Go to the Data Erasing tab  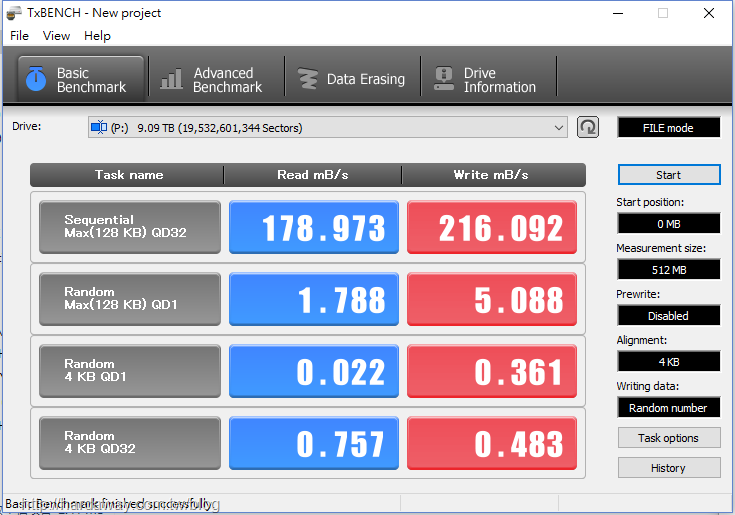pos(352,79)
